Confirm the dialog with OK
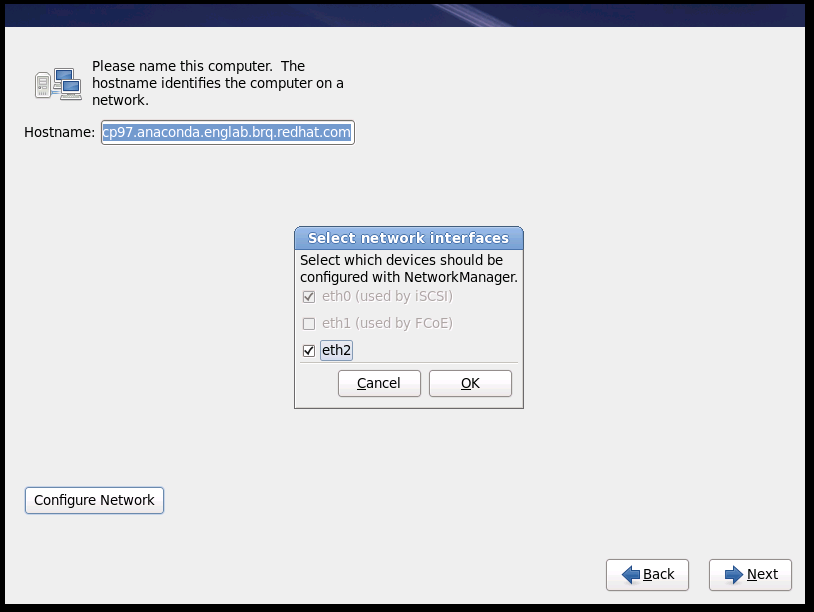Screen dimensions: 814x612 point(470,384)
